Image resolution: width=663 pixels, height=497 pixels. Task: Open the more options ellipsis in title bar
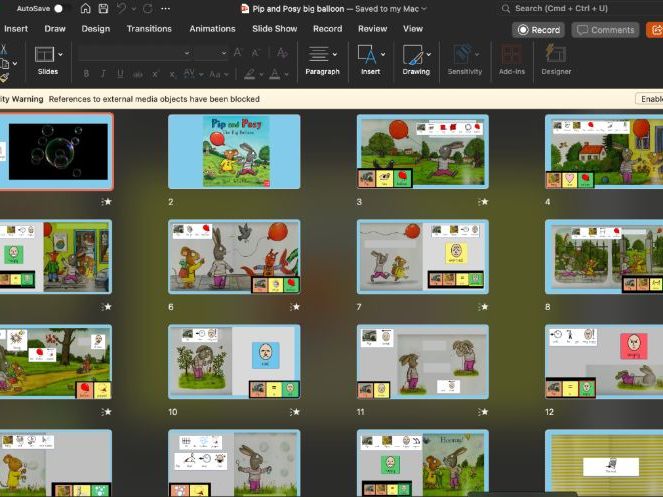click(166, 8)
